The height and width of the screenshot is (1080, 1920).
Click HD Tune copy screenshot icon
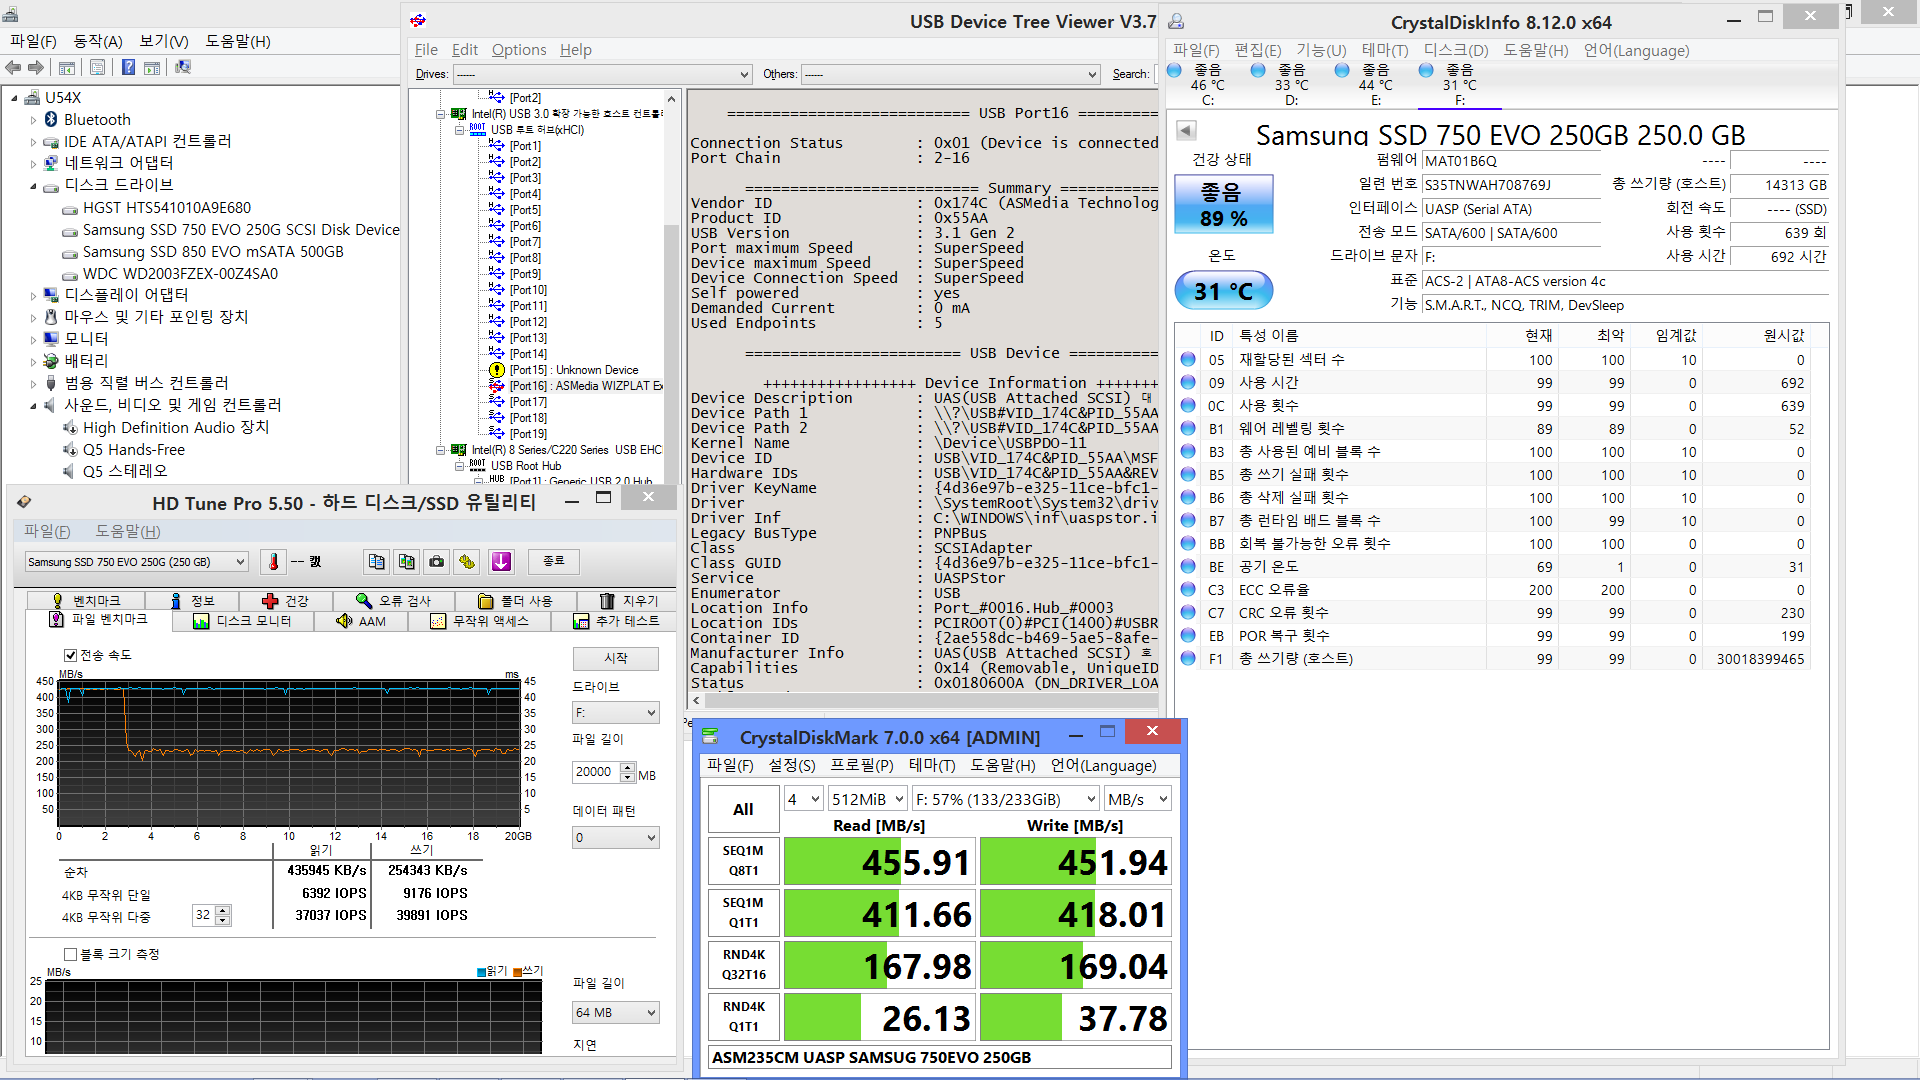point(406,562)
